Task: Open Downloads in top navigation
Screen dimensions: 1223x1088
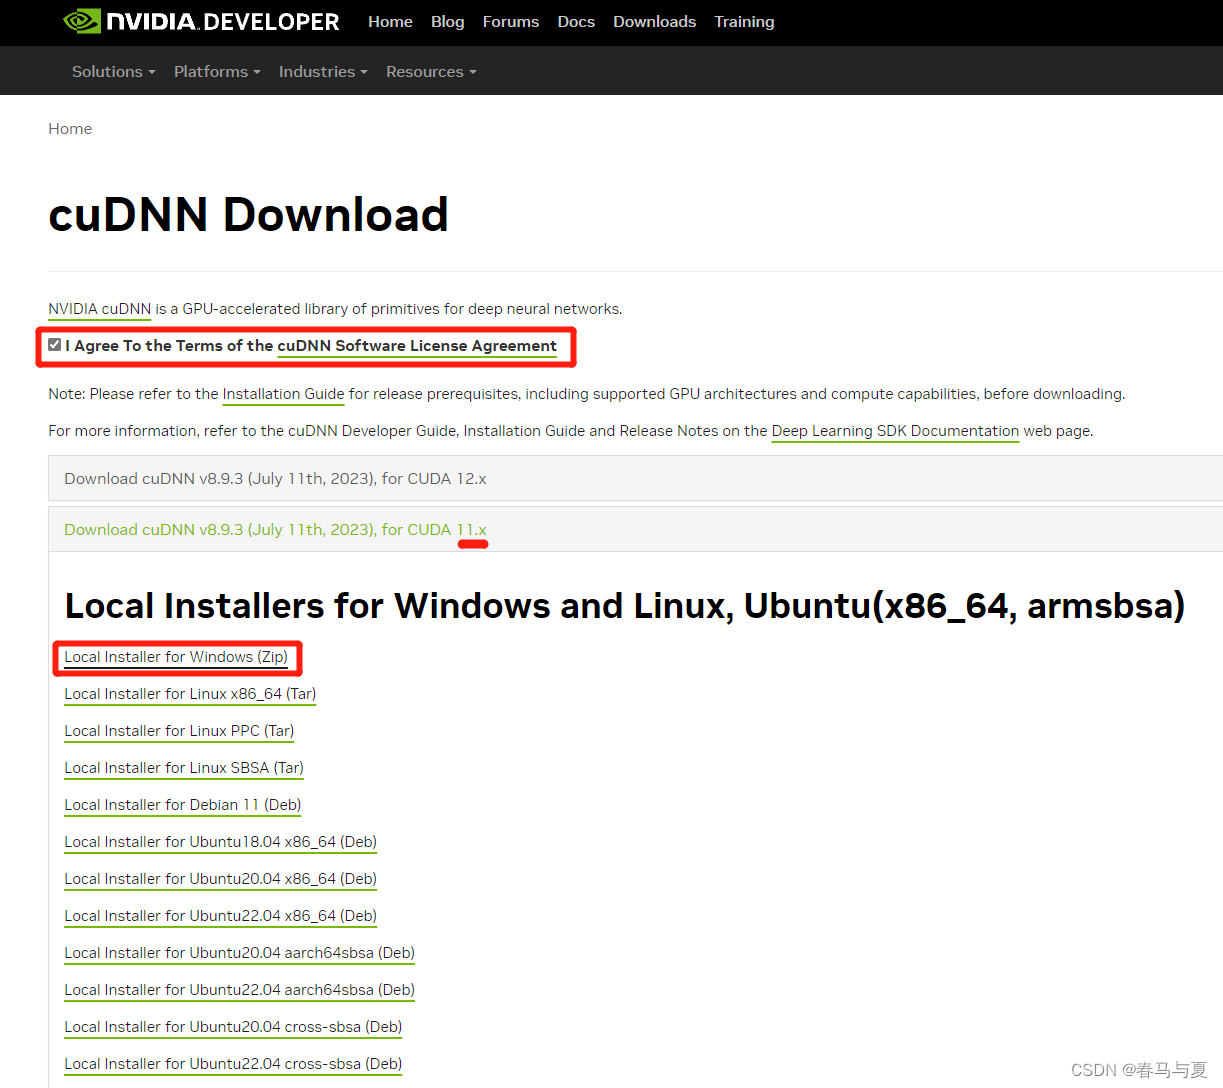Action: [654, 21]
